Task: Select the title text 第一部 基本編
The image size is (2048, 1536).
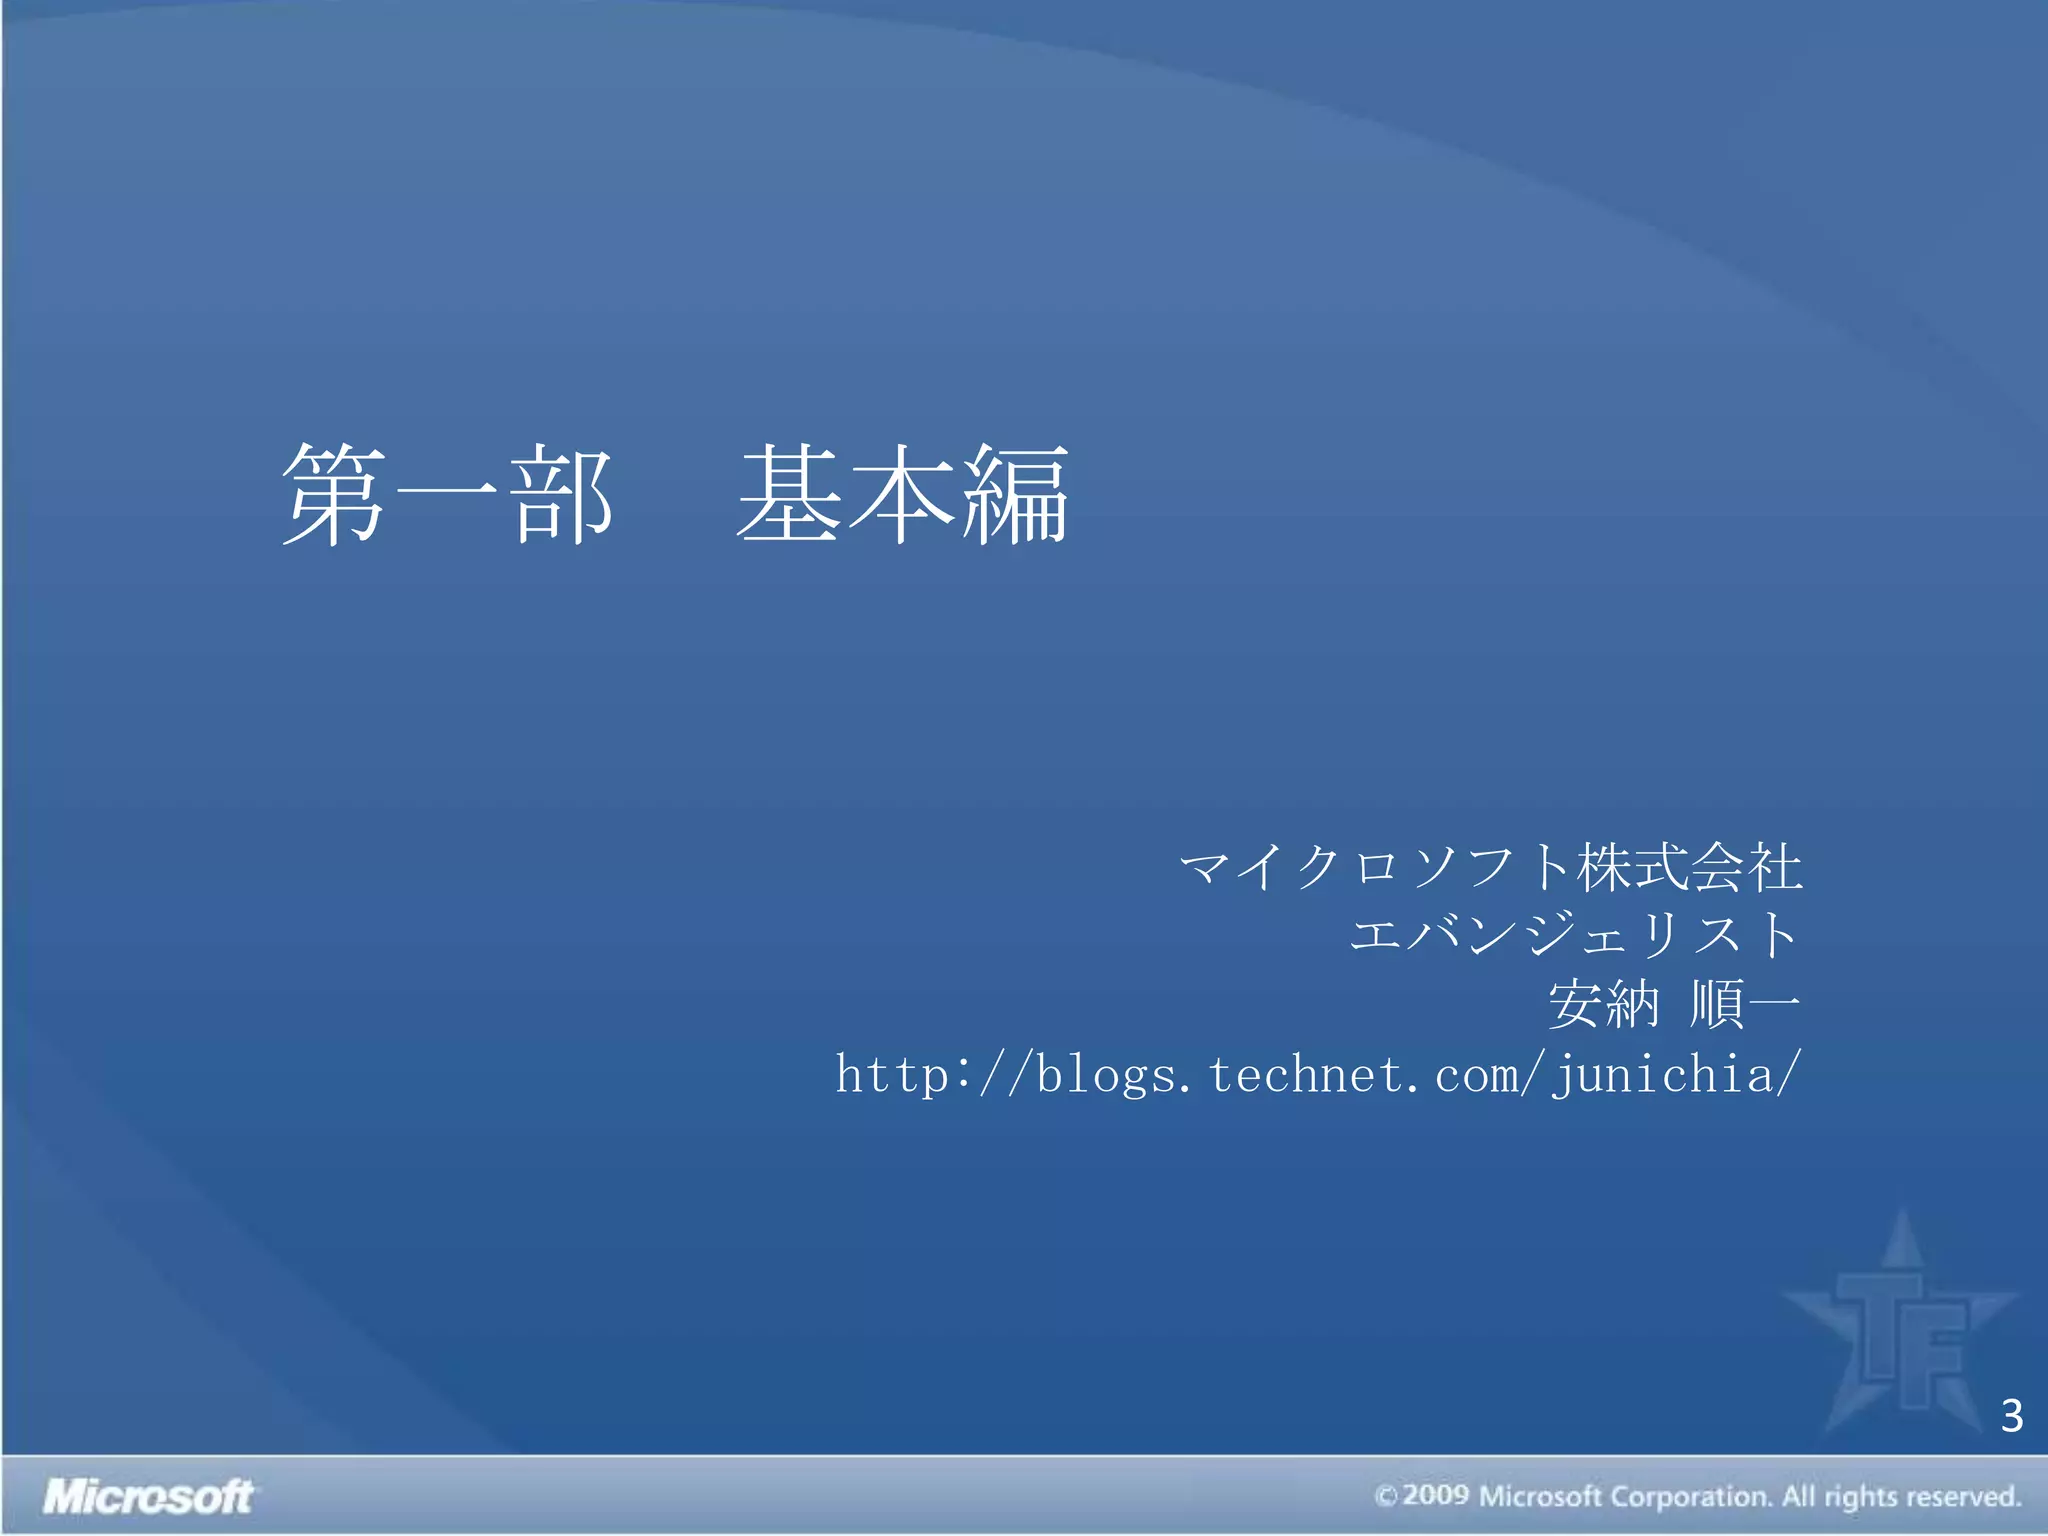Action: tap(676, 495)
